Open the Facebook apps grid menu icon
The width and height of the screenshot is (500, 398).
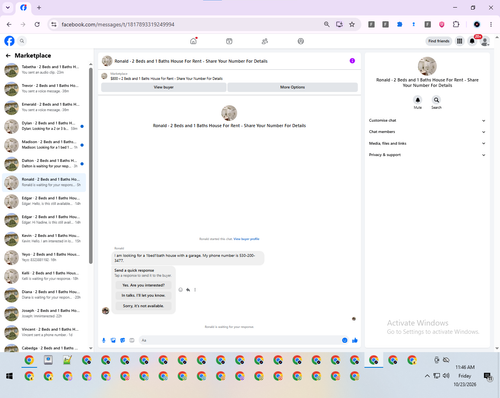coord(460,41)
